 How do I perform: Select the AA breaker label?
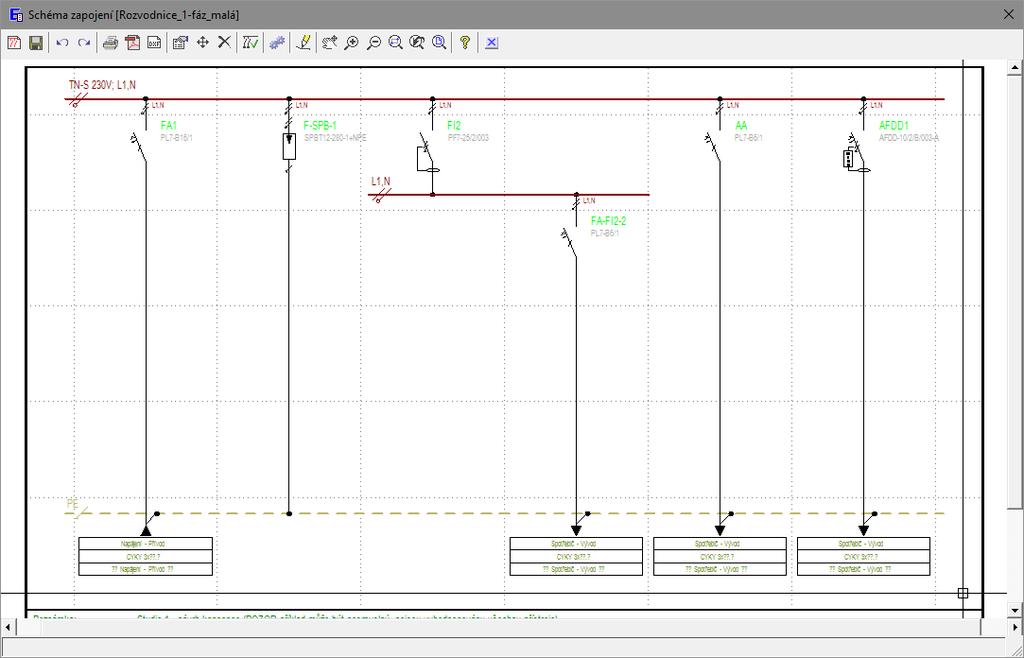pos(741,125)
